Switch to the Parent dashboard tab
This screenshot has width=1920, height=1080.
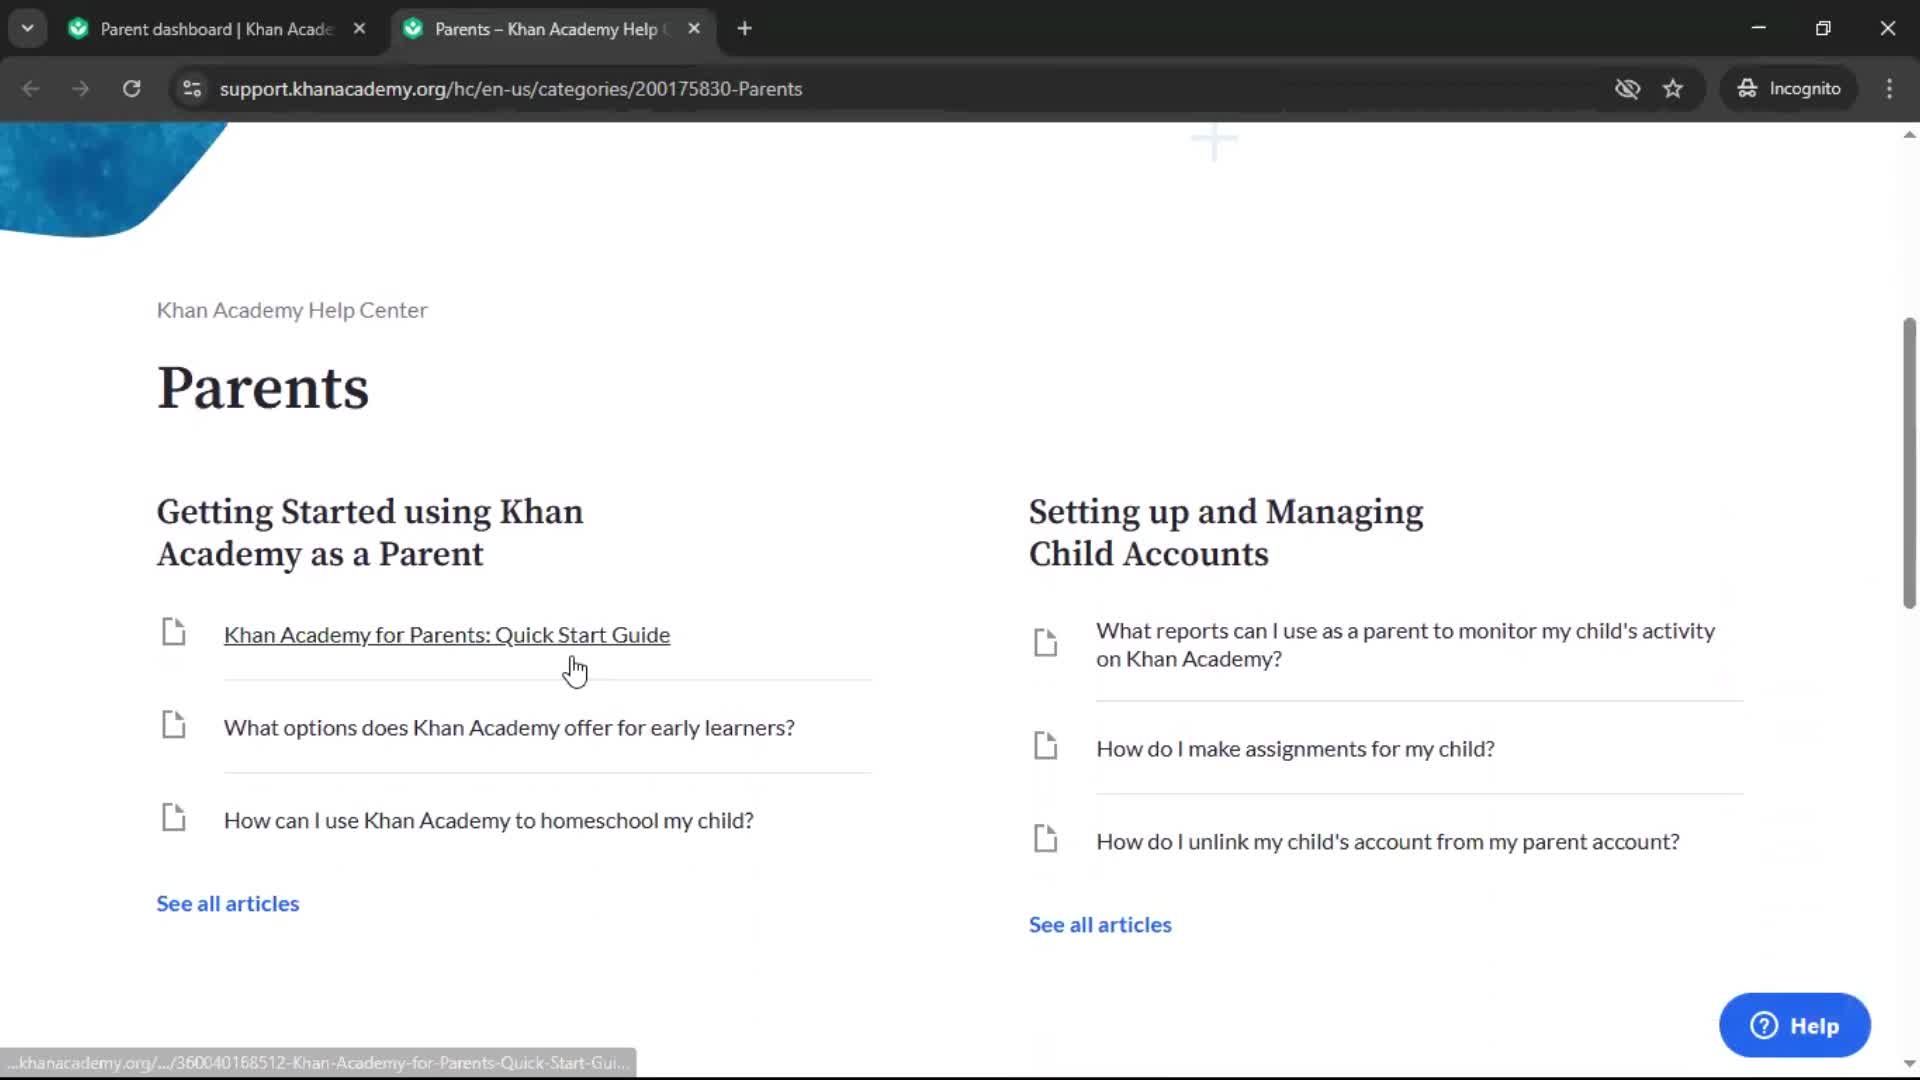[x=217, y=29]
